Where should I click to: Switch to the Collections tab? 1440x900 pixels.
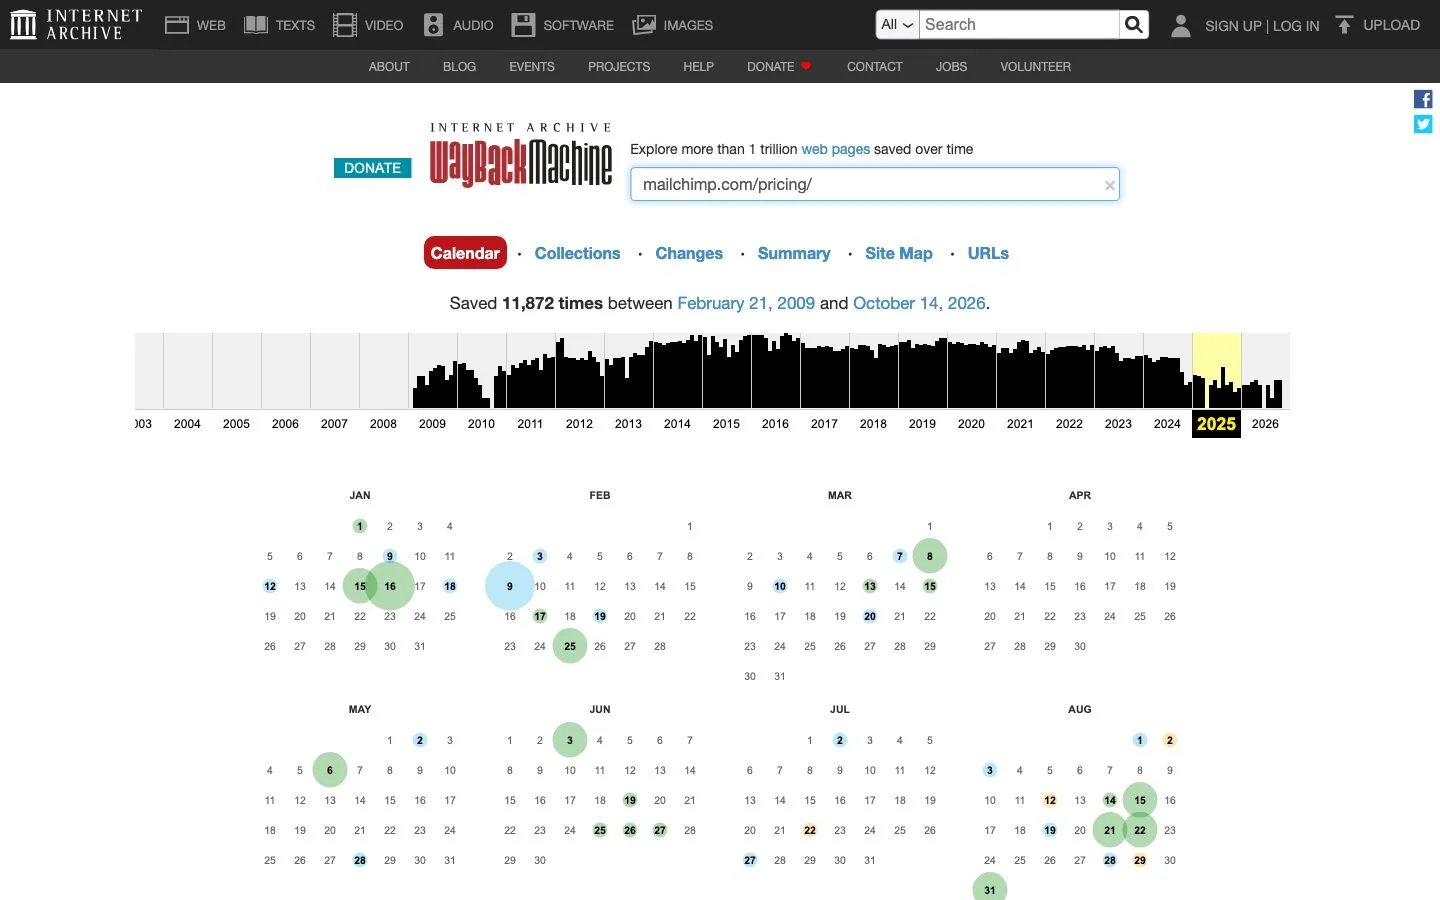(x=577, y=253)
